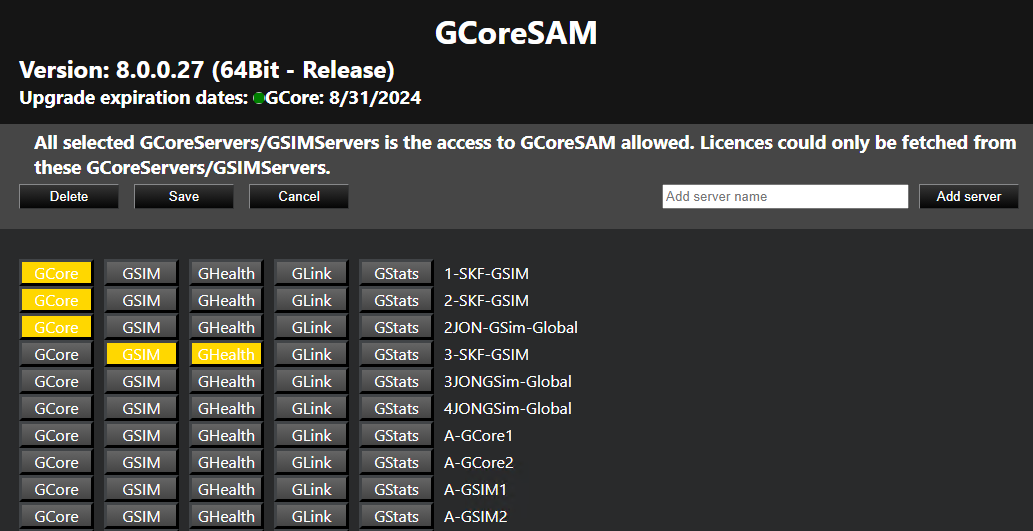Enable GLink for A-GCore1
This screenshot has height=531, width=1033.
(x=311, y=435)
